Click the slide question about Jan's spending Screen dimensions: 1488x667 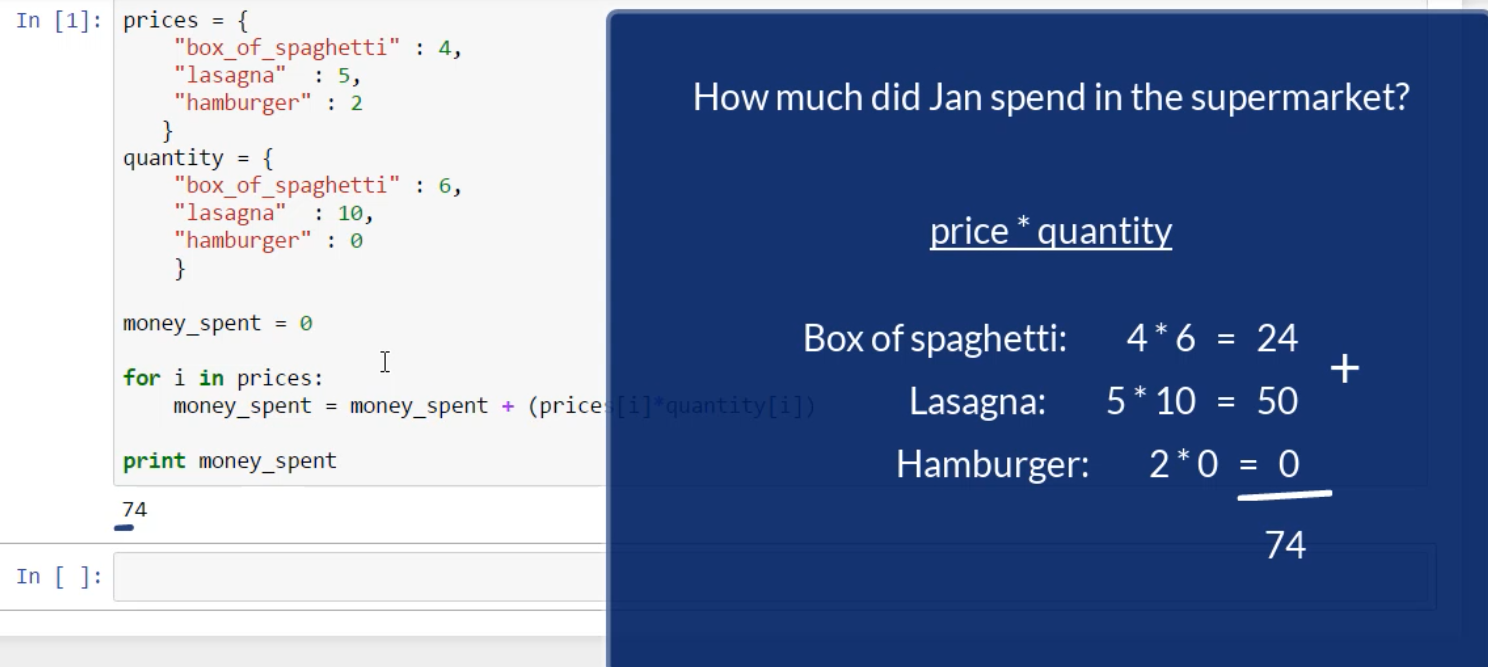point(1050,97)
